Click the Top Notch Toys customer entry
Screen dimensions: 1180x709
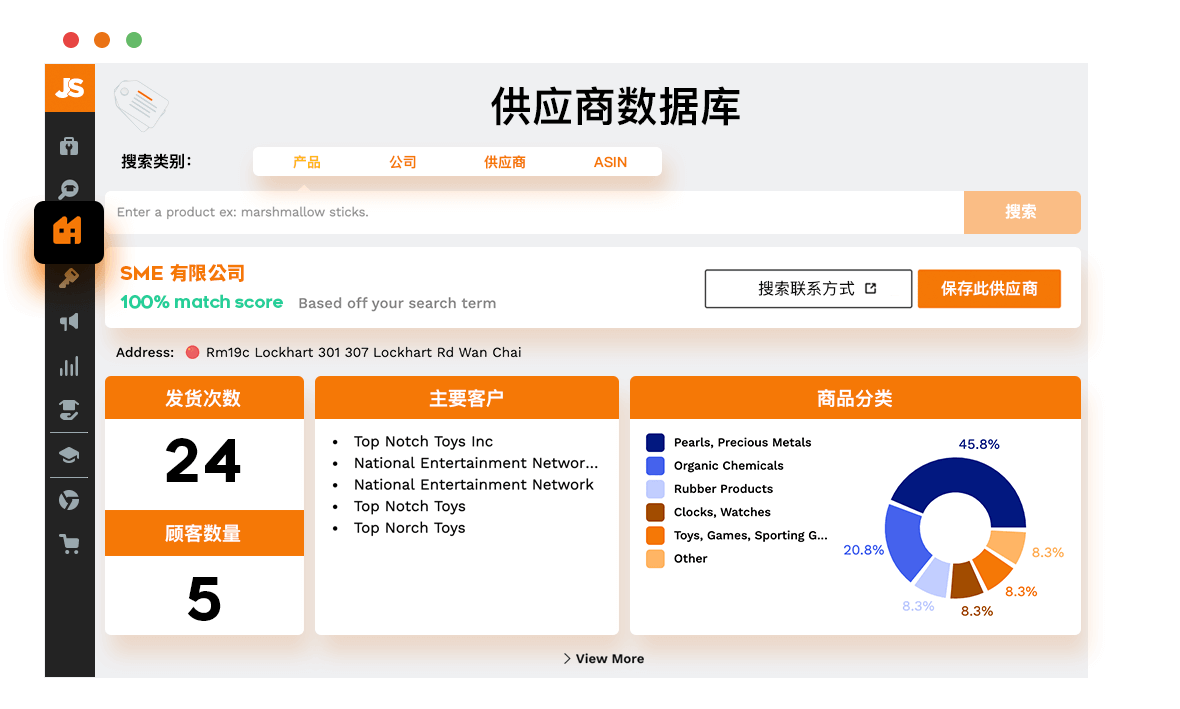(409, 507)
